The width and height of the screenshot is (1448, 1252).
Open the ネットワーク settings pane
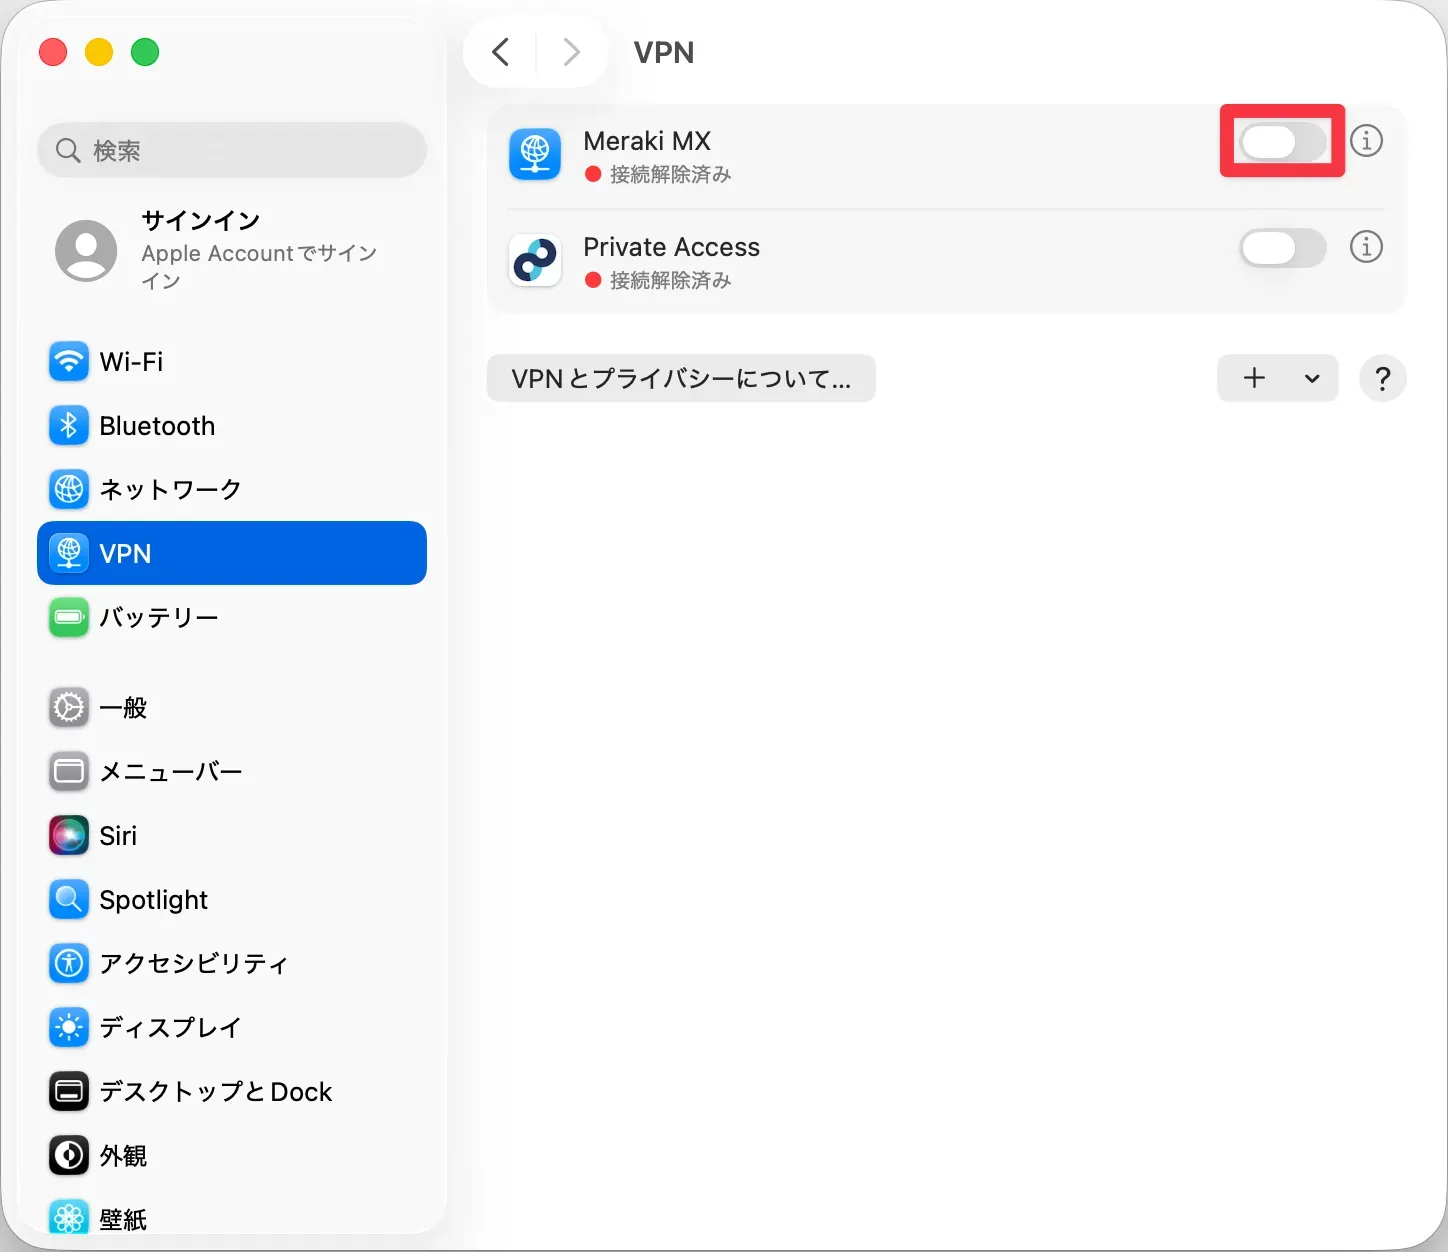pyautogui.click(x=170, y=489)
